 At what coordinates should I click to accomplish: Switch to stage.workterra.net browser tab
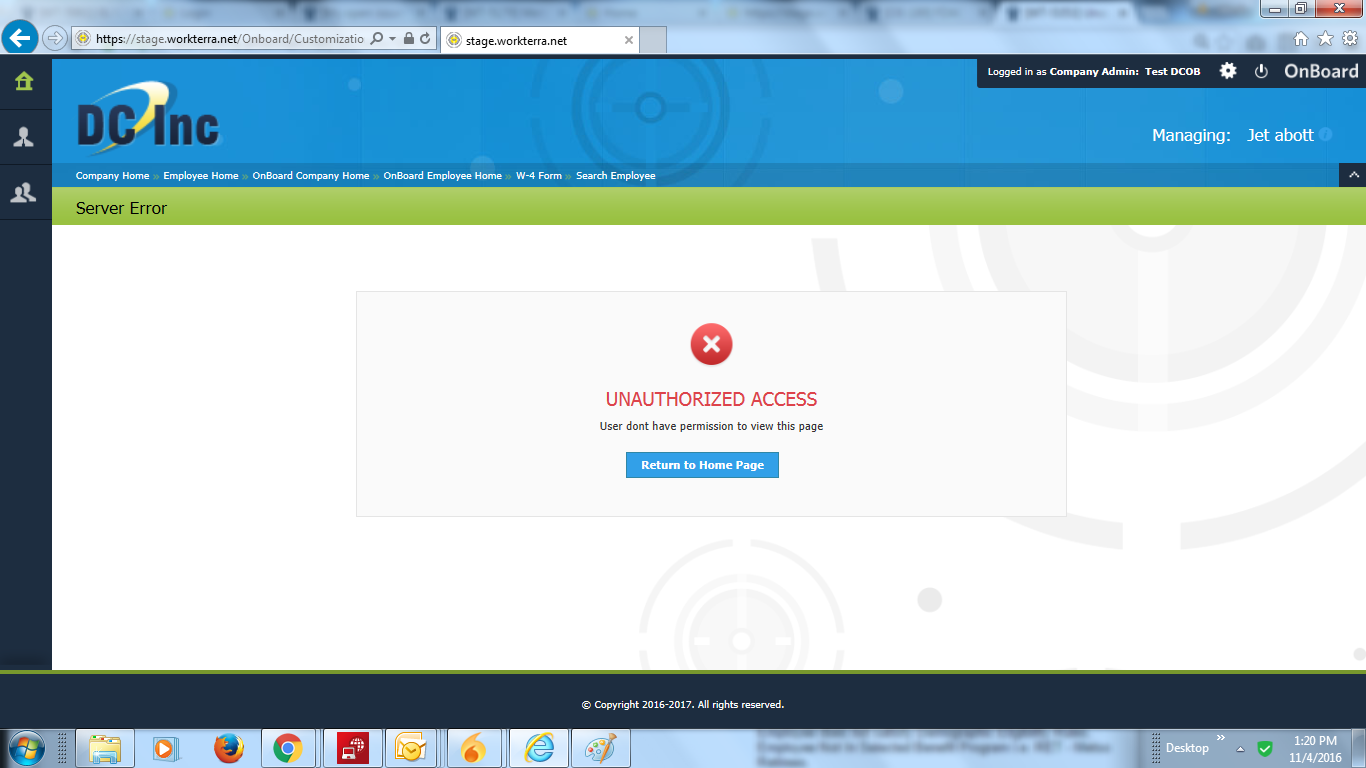point(530,41)
